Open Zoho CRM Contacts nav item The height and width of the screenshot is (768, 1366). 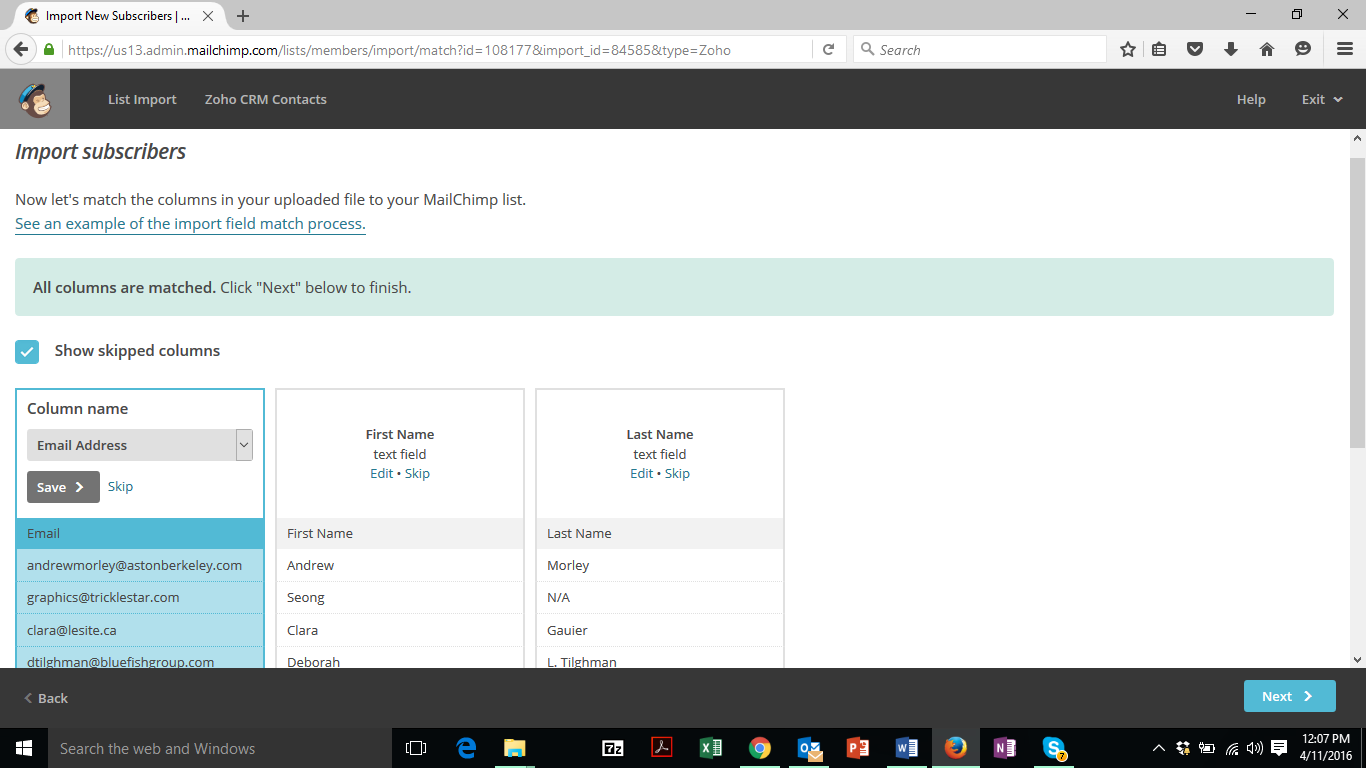tap(265, 99)
